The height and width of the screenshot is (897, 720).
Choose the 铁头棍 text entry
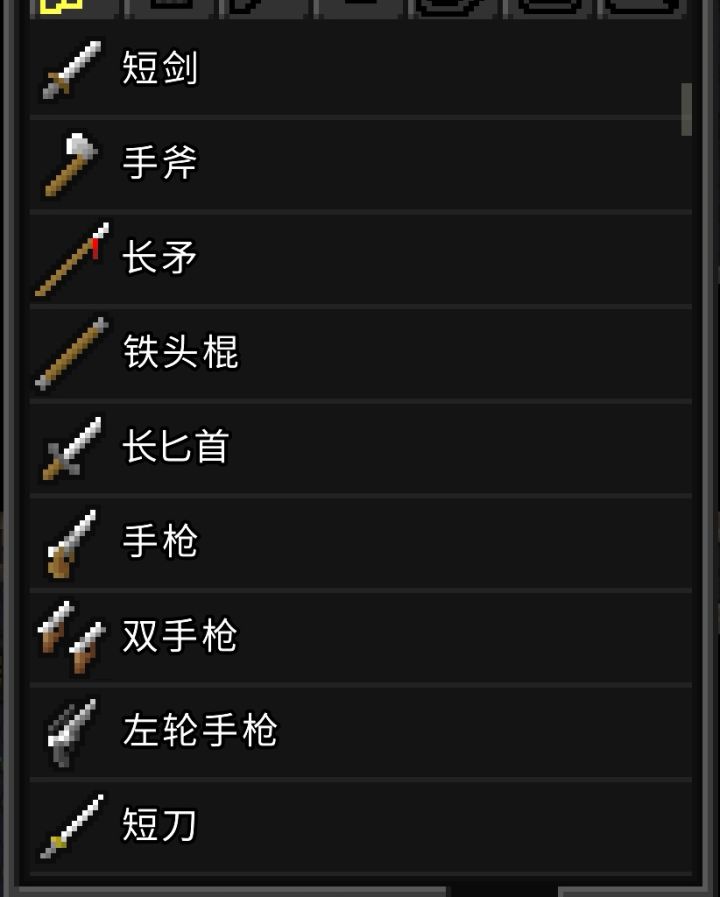point(180,352)
